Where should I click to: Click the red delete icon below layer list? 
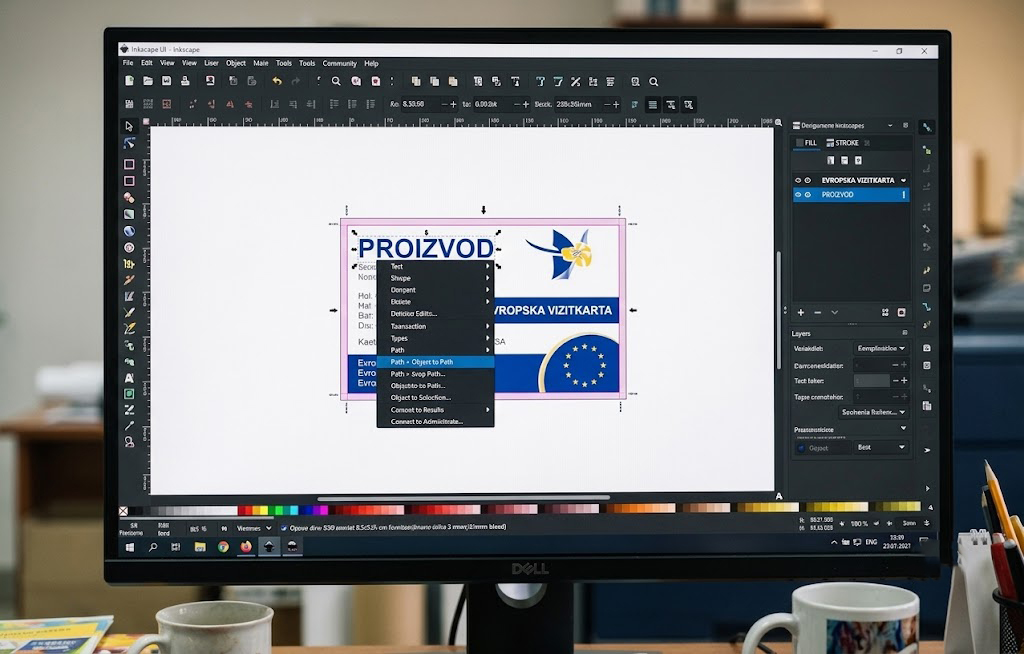coord(901,312)
